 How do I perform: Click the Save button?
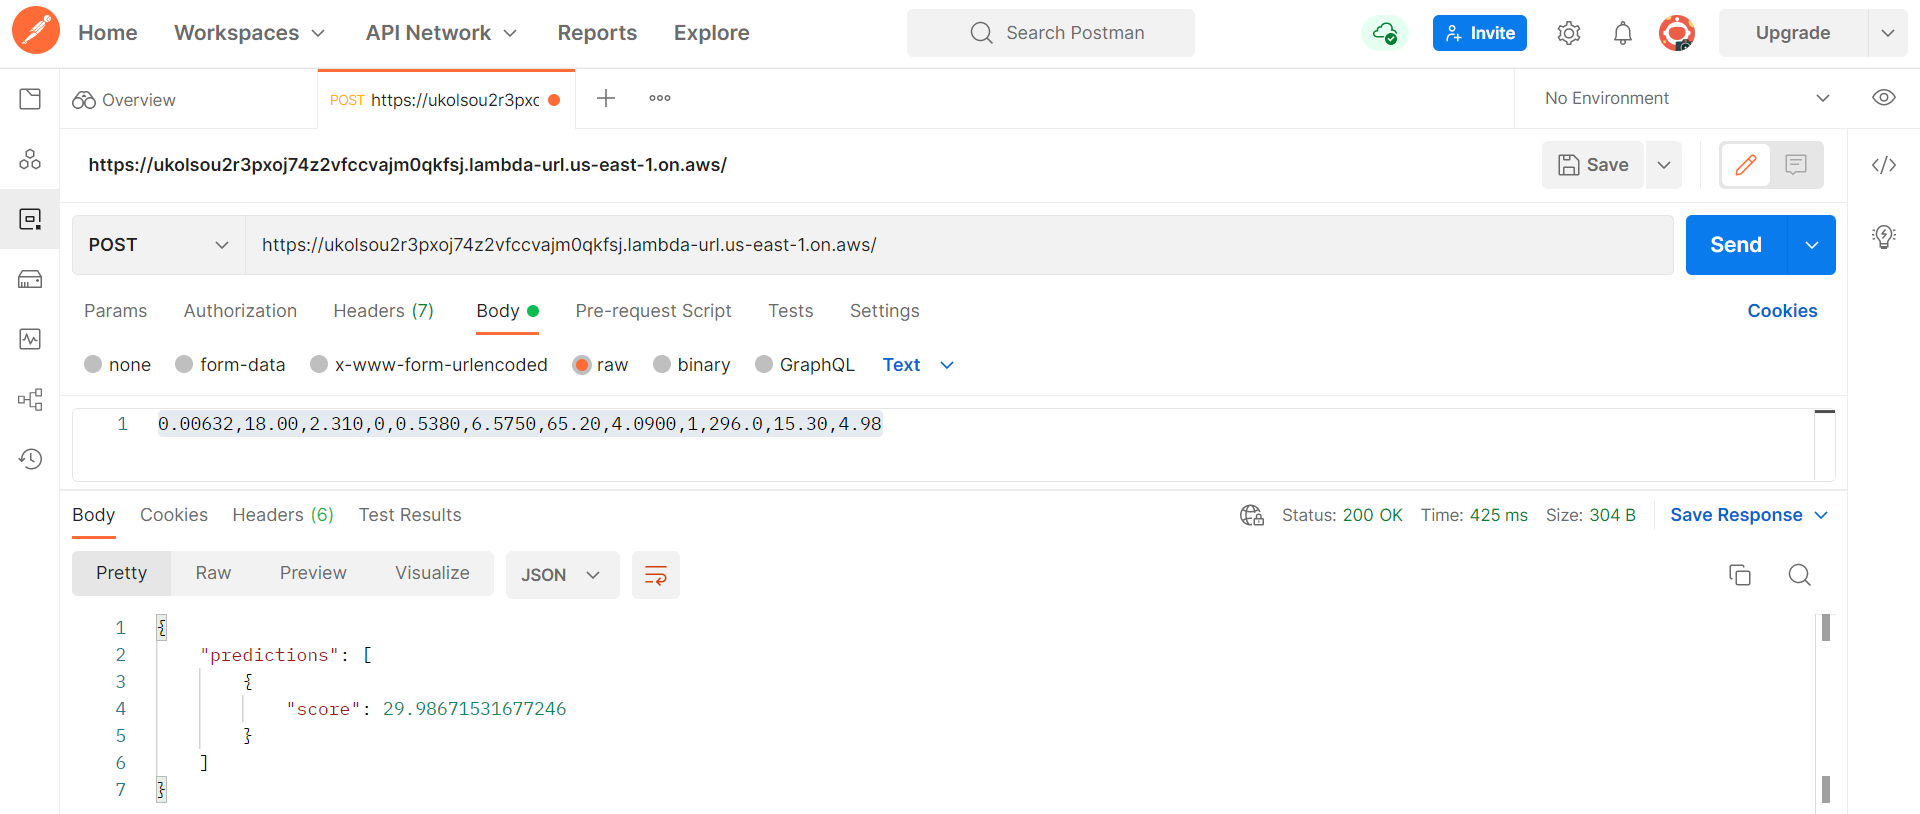click(1594, 165)
